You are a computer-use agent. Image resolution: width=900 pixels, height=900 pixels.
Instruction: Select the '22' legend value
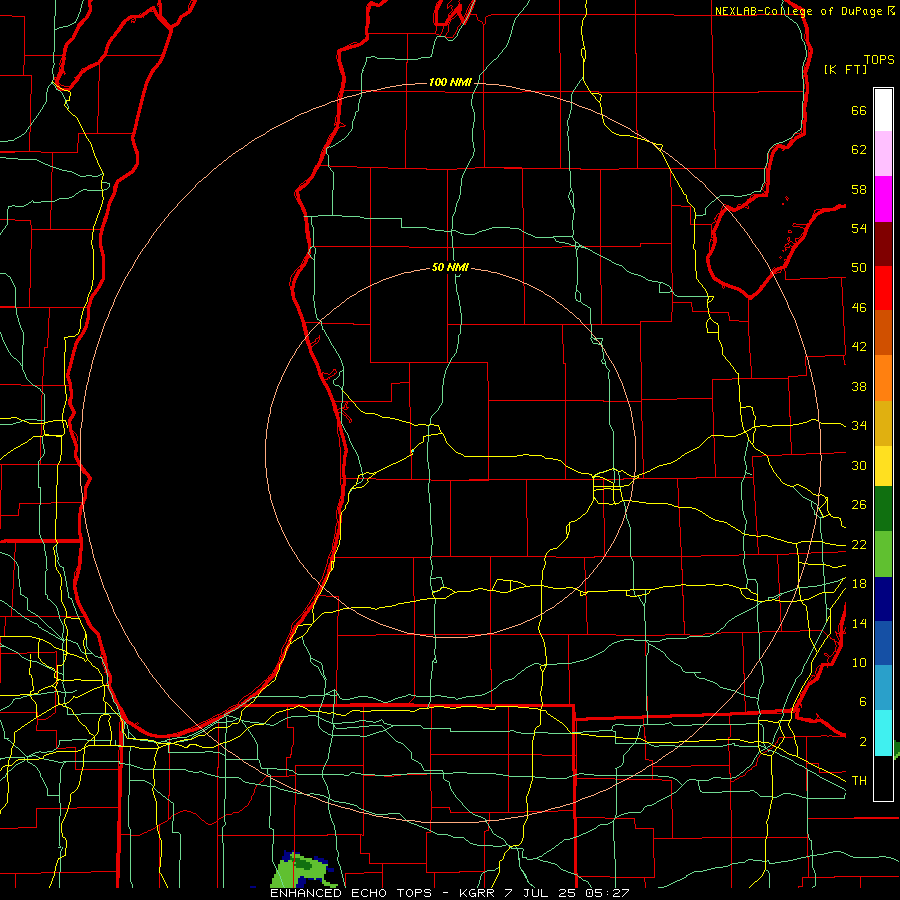[859, 544]
